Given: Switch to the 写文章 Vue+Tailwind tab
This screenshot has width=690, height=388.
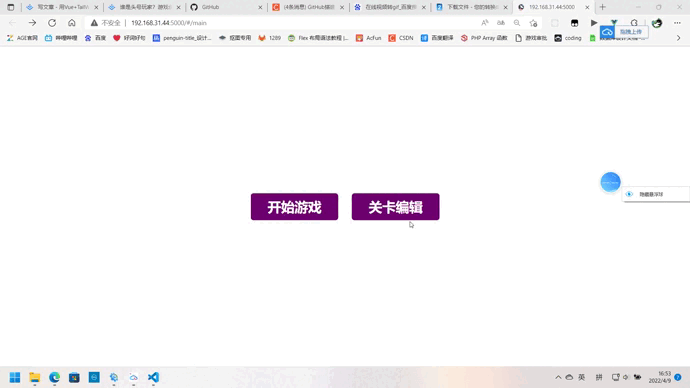Looking at the screenshot, I should pos(62,7).
